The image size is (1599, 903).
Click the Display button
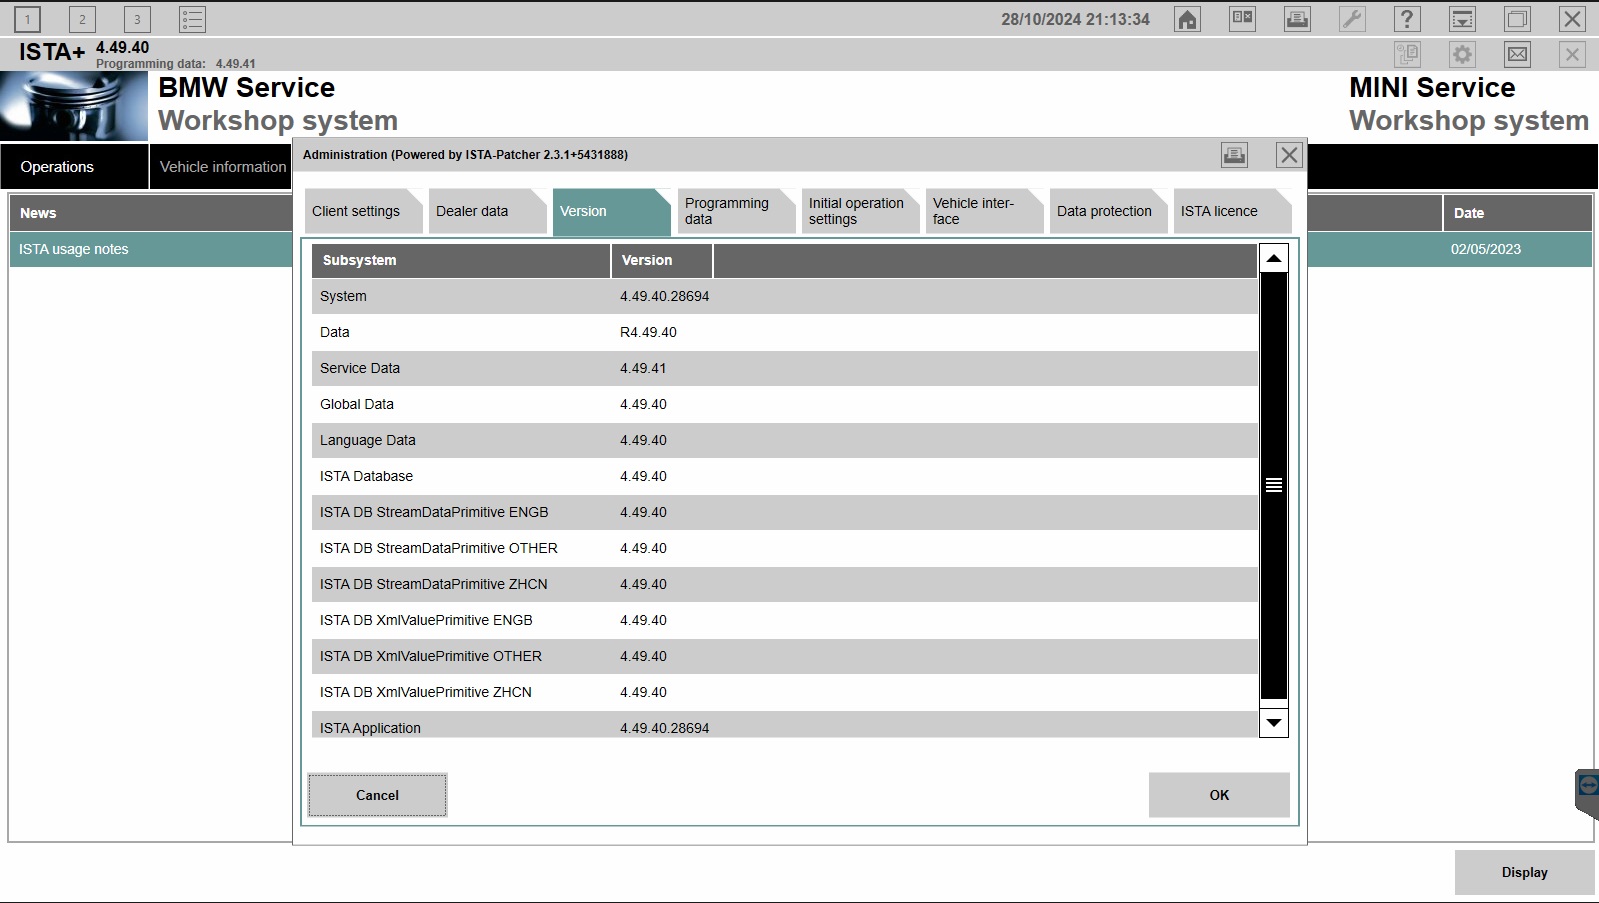(x=1524, y=872)
